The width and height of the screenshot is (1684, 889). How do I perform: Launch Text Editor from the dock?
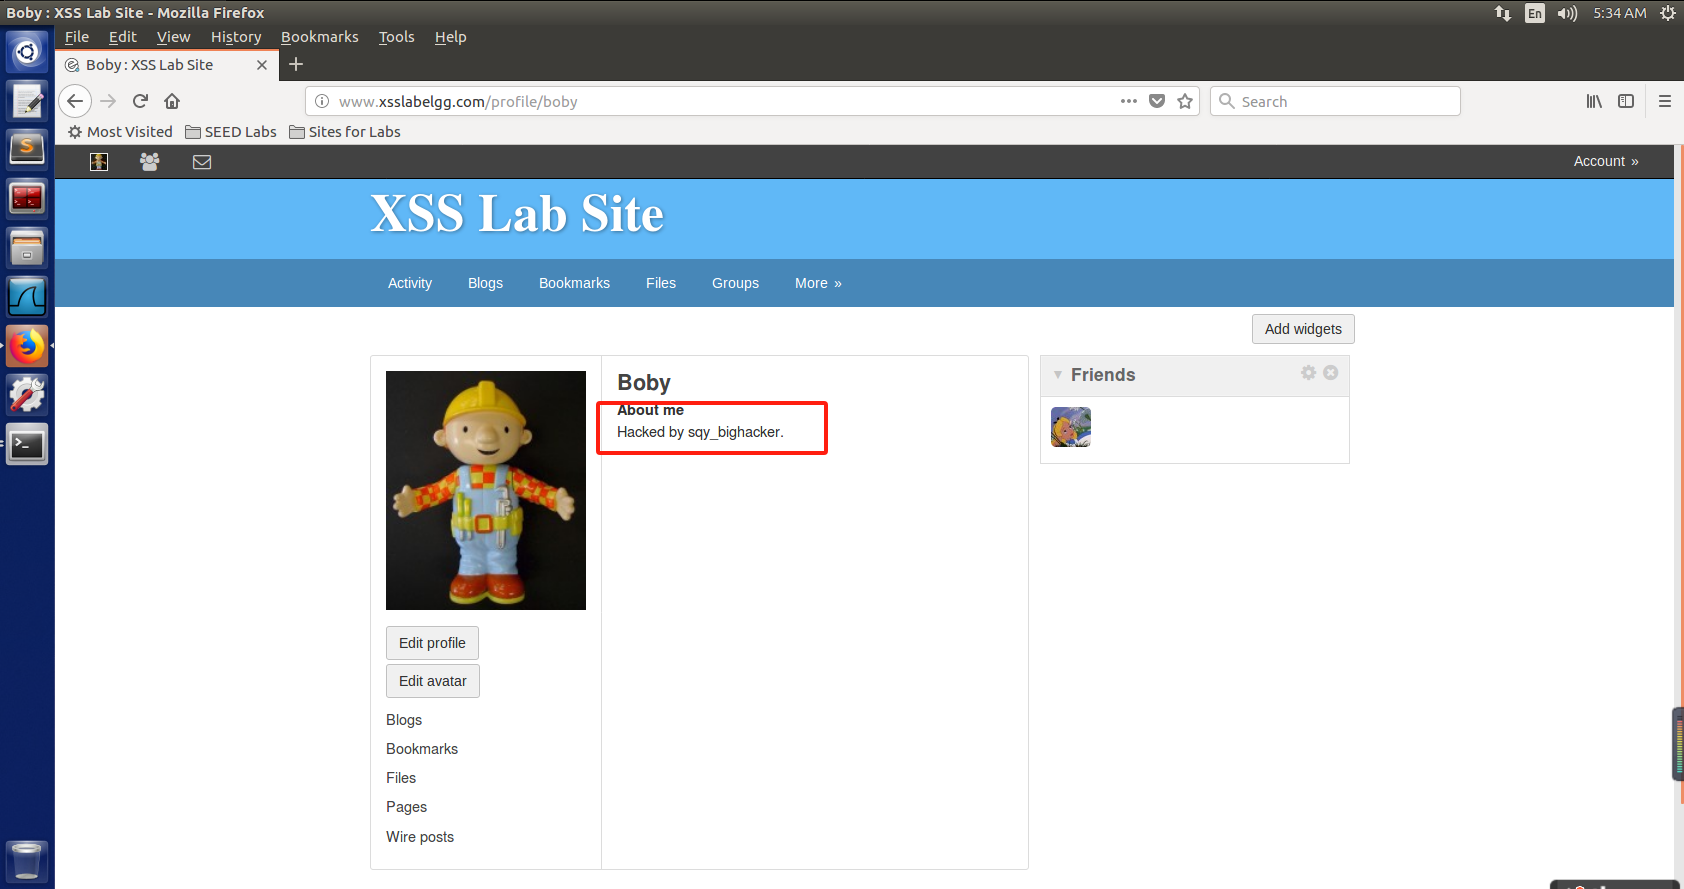(x=27, y=101)
